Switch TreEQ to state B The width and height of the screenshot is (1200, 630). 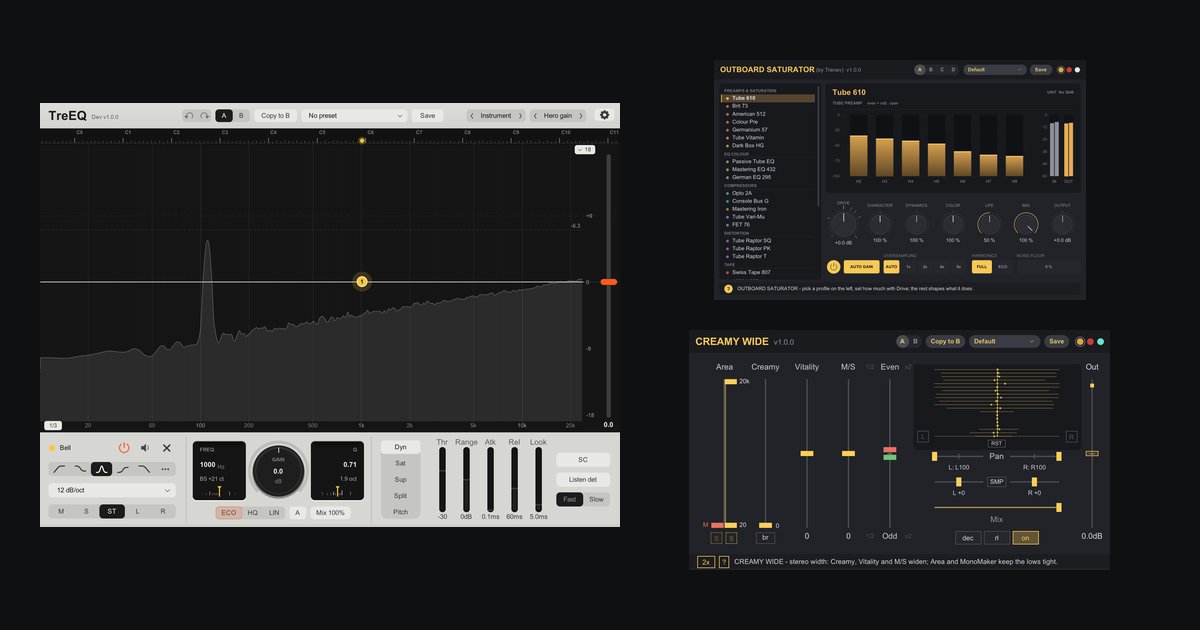[x=240, y=116]
